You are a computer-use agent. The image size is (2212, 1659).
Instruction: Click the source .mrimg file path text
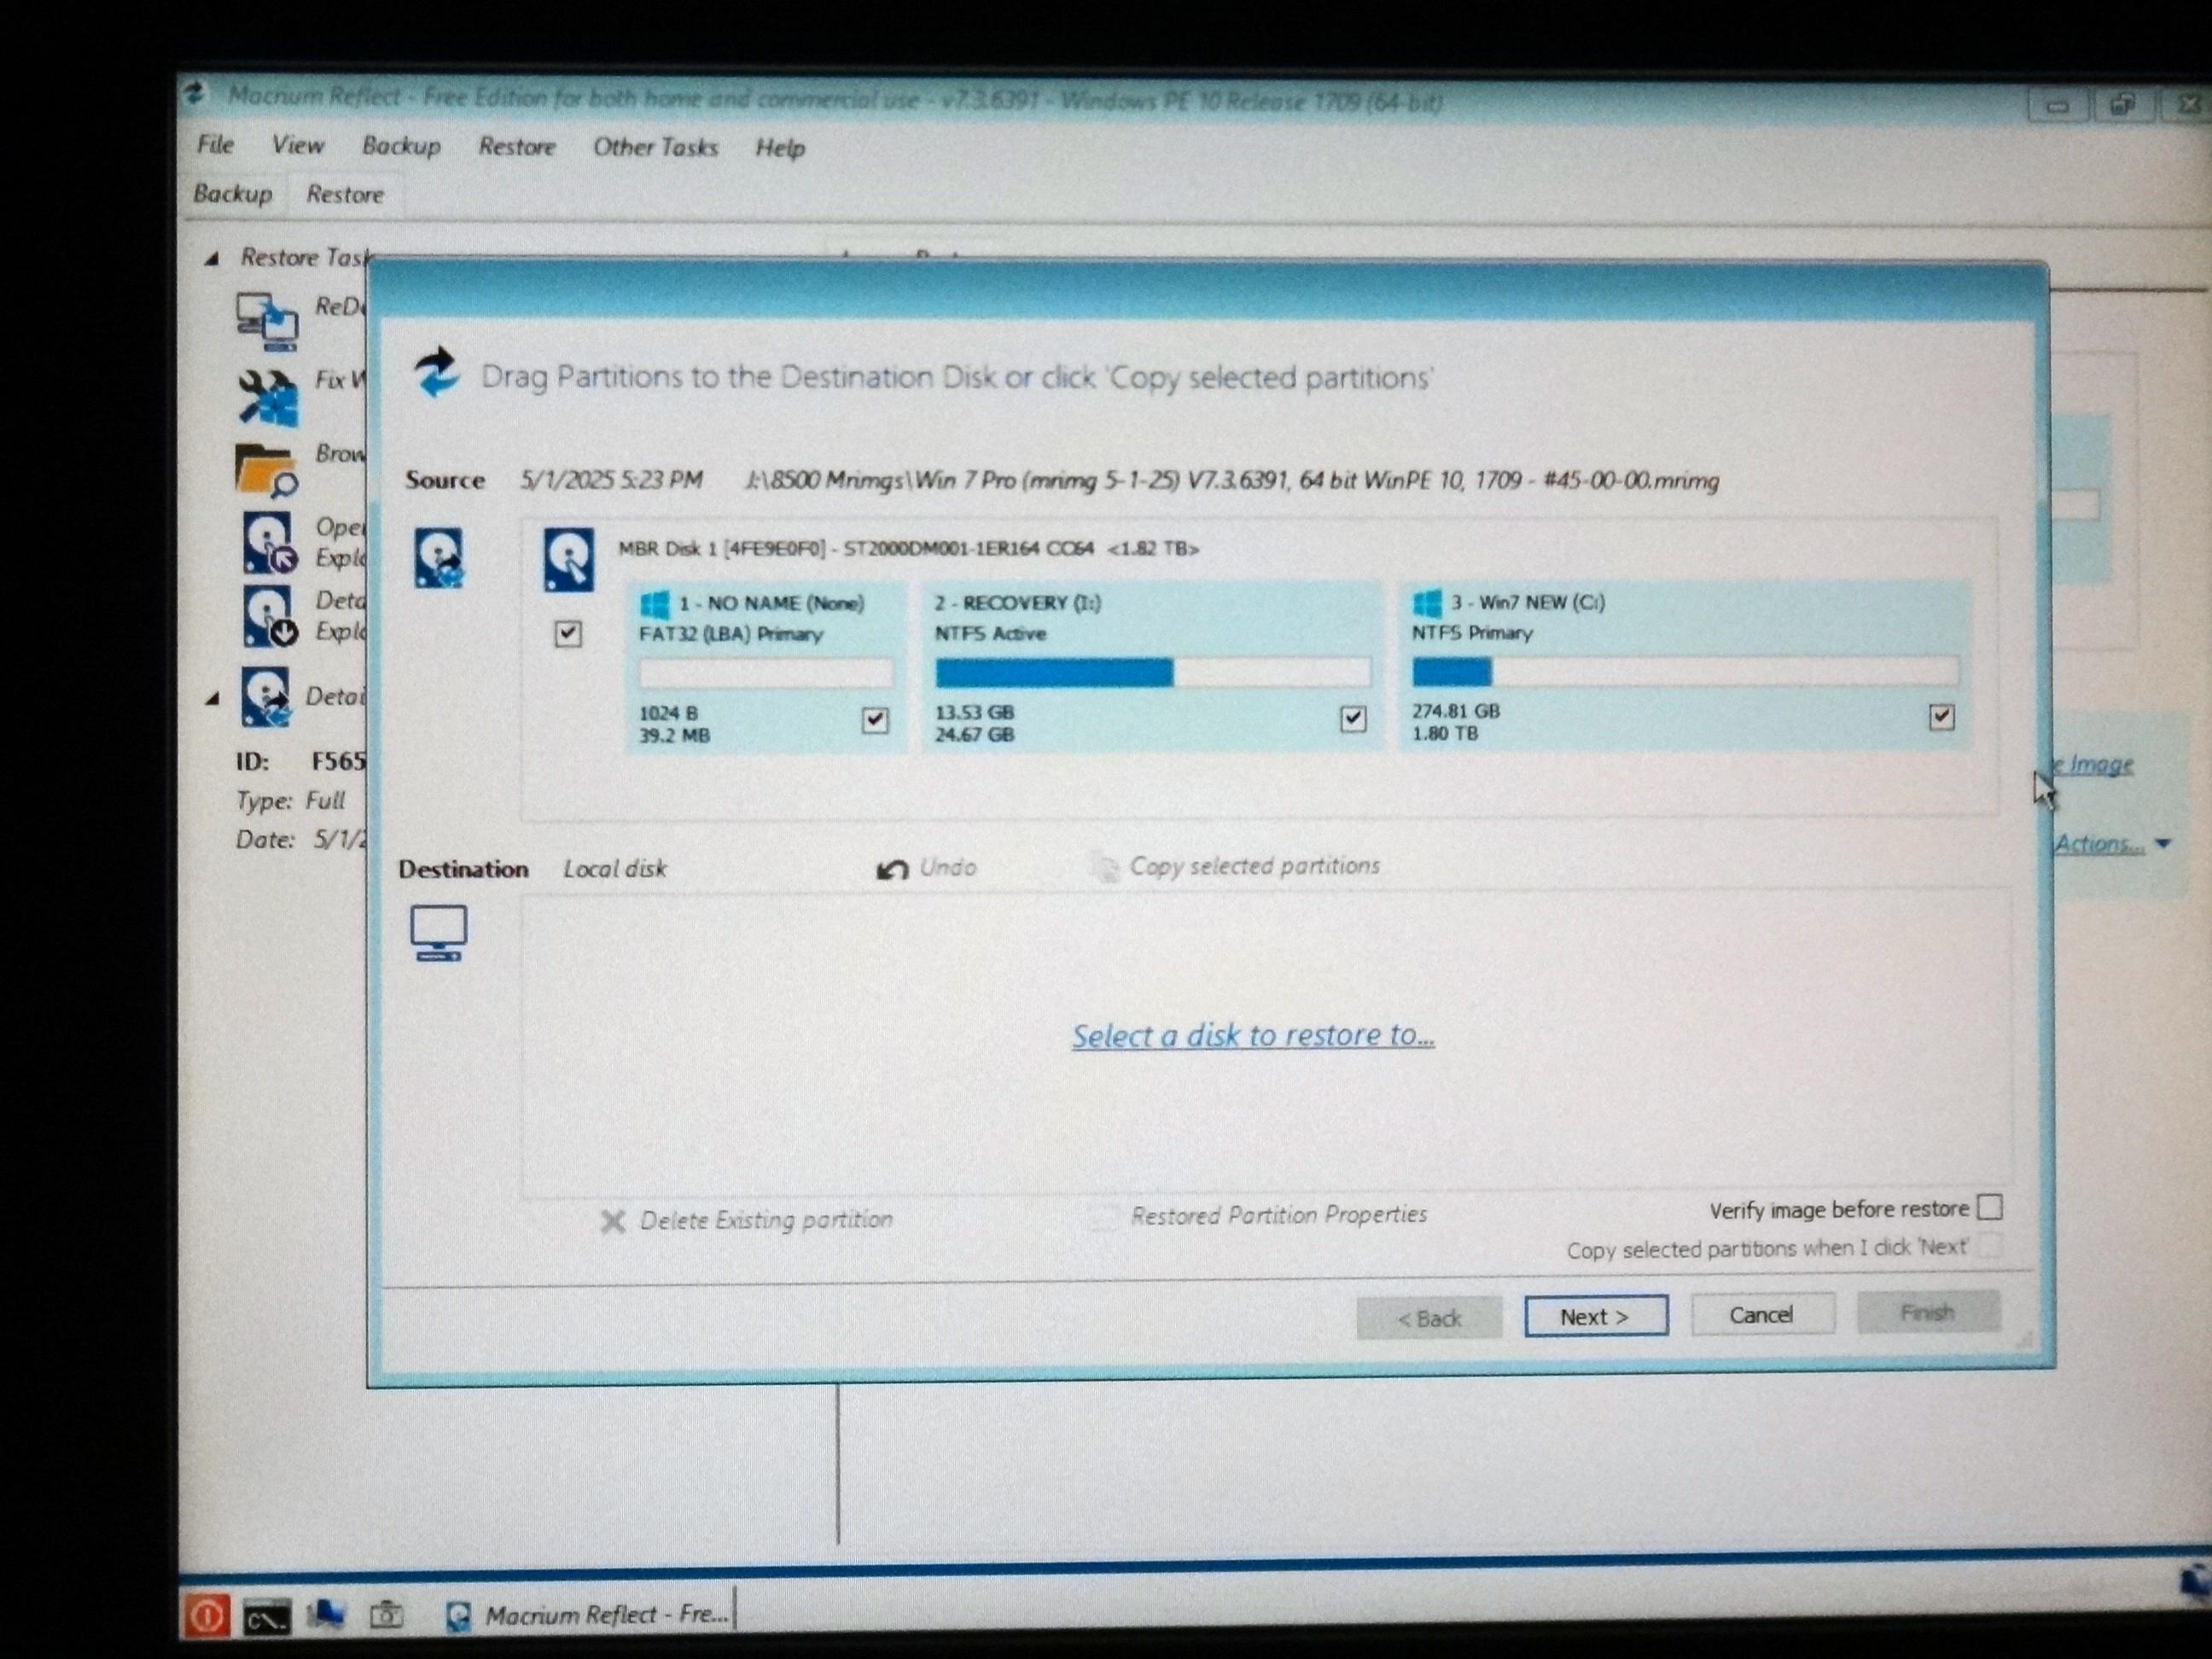click(1232, 481)
